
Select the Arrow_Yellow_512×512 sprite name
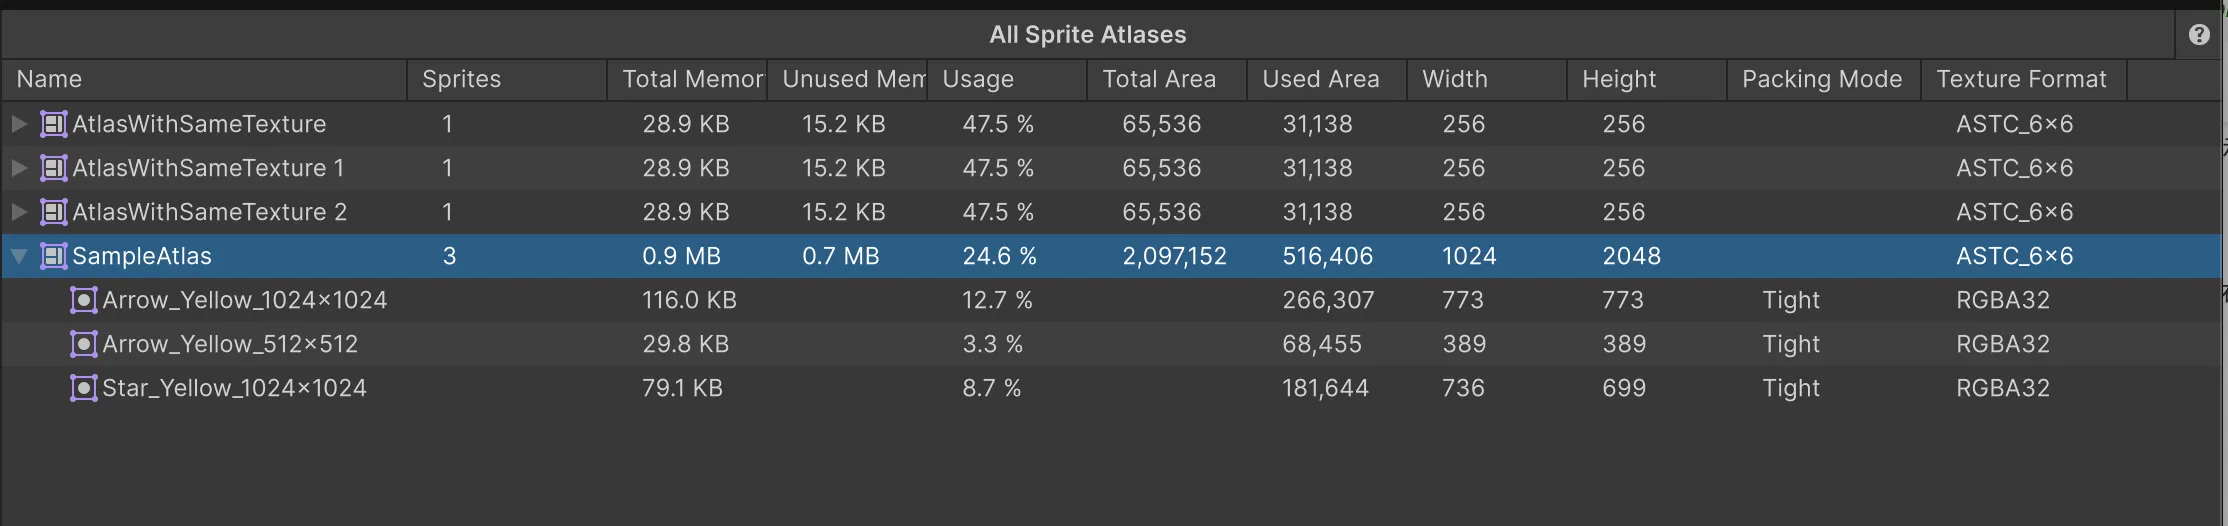pyautogui.click(x=230, y=344)
